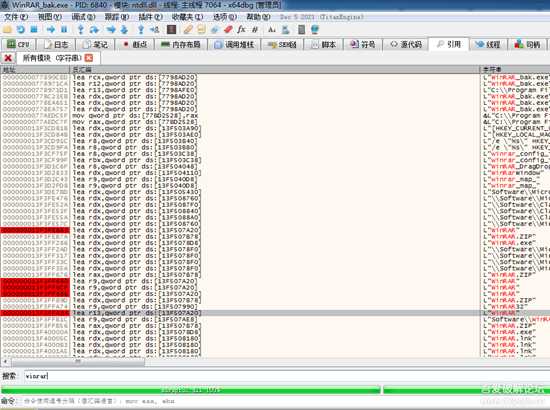This screenshot has width=550, height=410.
Task: Click the # variables toolbar icon
Action: tap(255, 30)
